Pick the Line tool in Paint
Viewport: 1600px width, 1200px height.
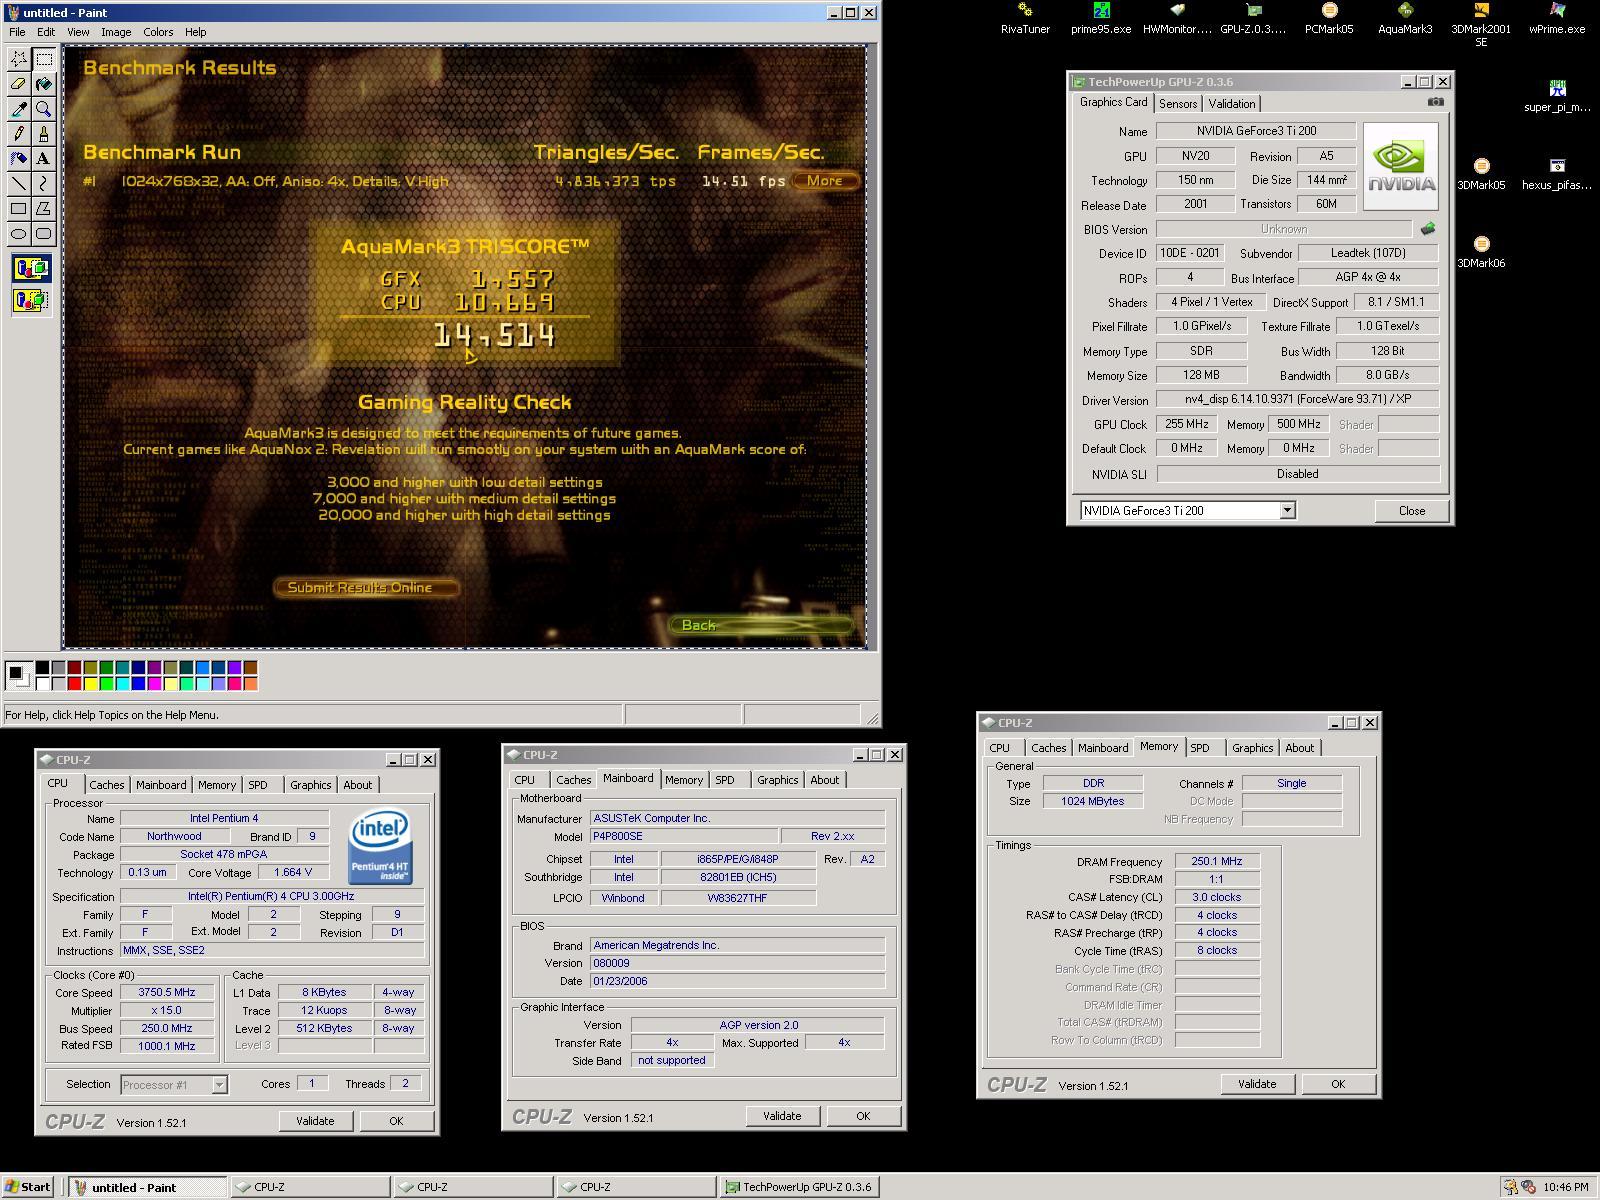19,184
